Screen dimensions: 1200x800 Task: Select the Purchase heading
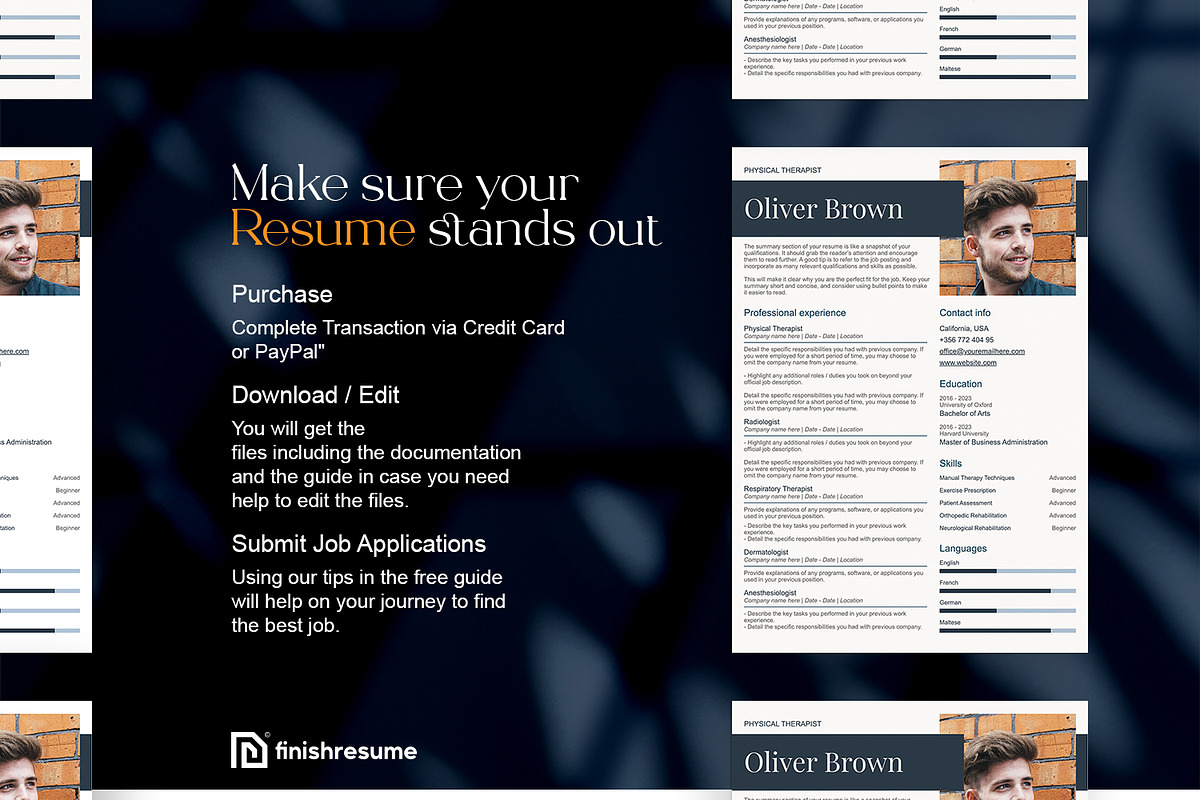(282, 294)
